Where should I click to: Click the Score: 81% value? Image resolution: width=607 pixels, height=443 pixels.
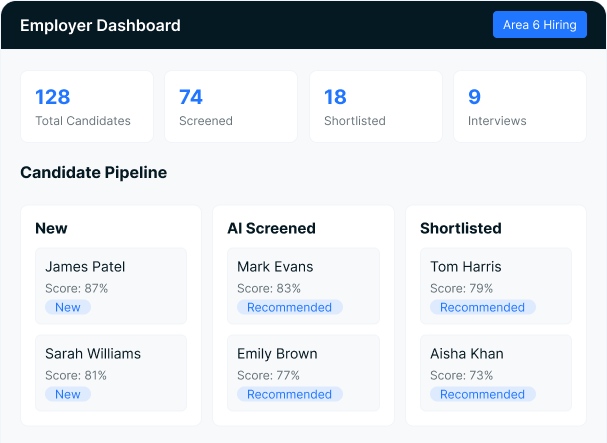(76, 375)
